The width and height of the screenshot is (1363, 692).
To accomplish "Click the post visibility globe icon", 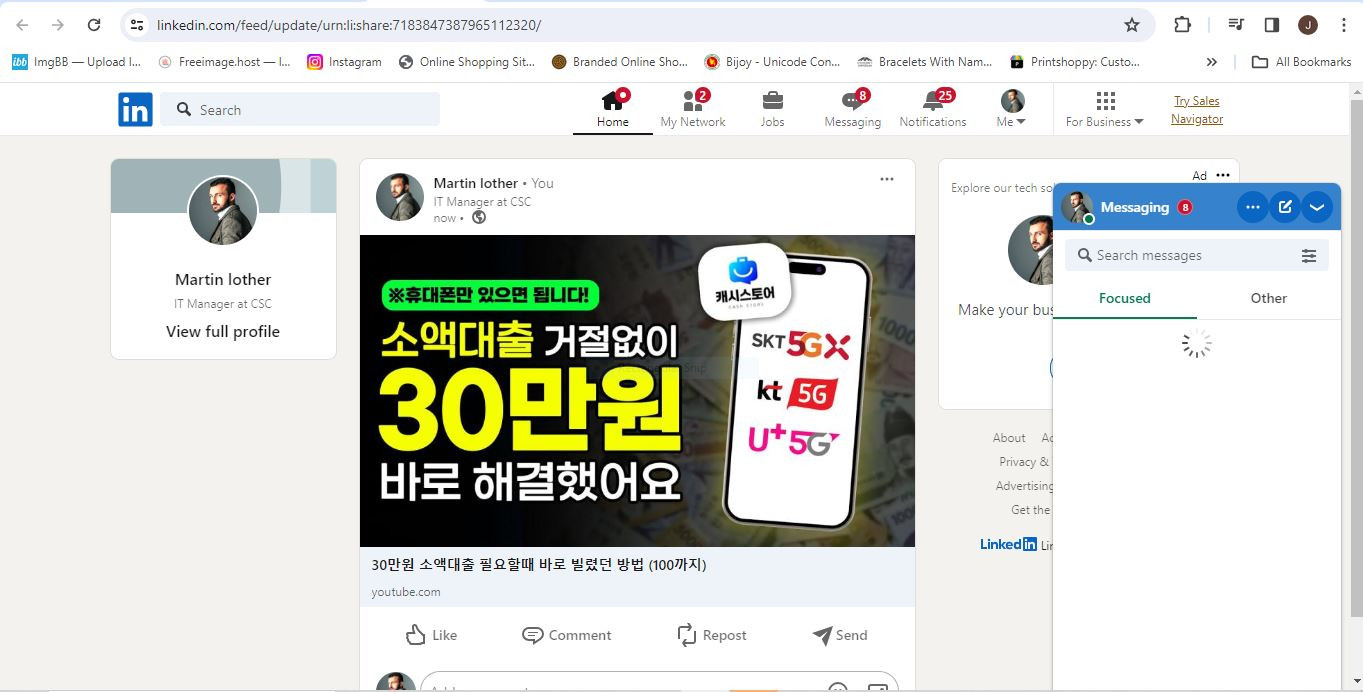I will (x=479, y=217).
